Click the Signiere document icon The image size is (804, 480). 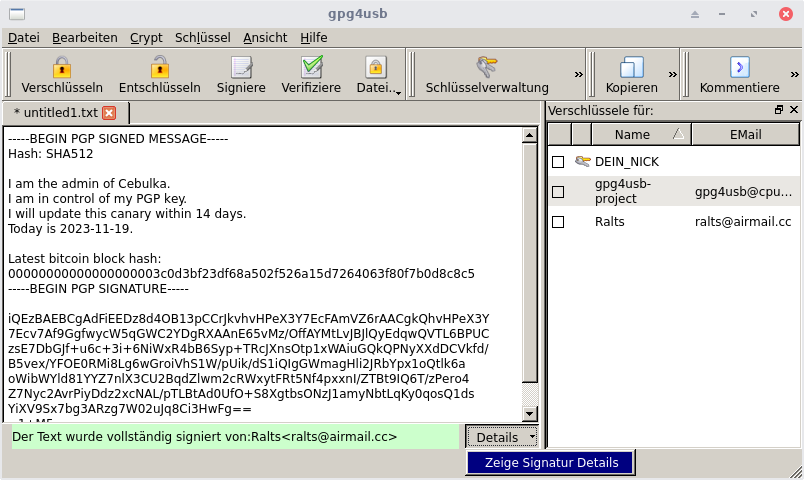(242, 67)
